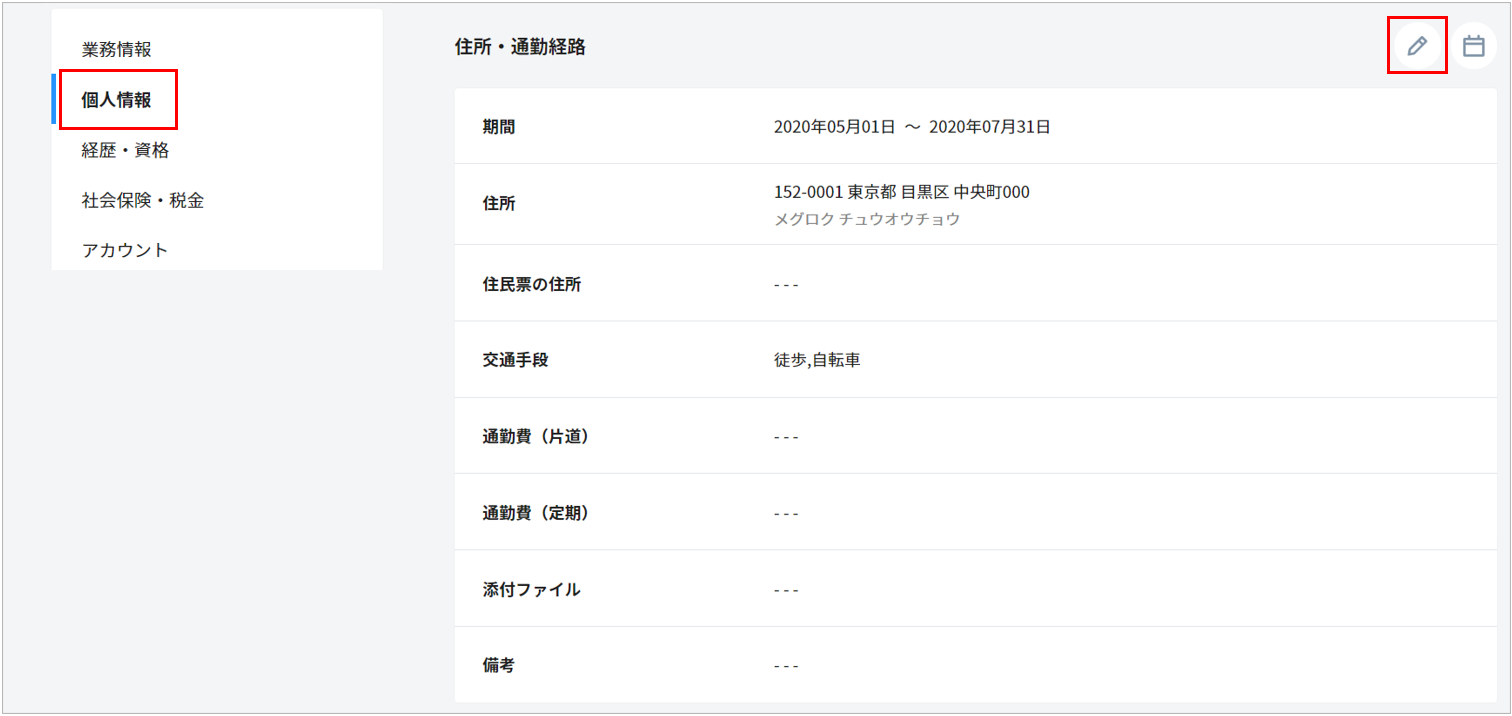This screenshot has height=716, width=1512.
Task: Click the メグロク チュウオウチョウ furigana text
Action: pyautogui.click(x=866, y=219)
